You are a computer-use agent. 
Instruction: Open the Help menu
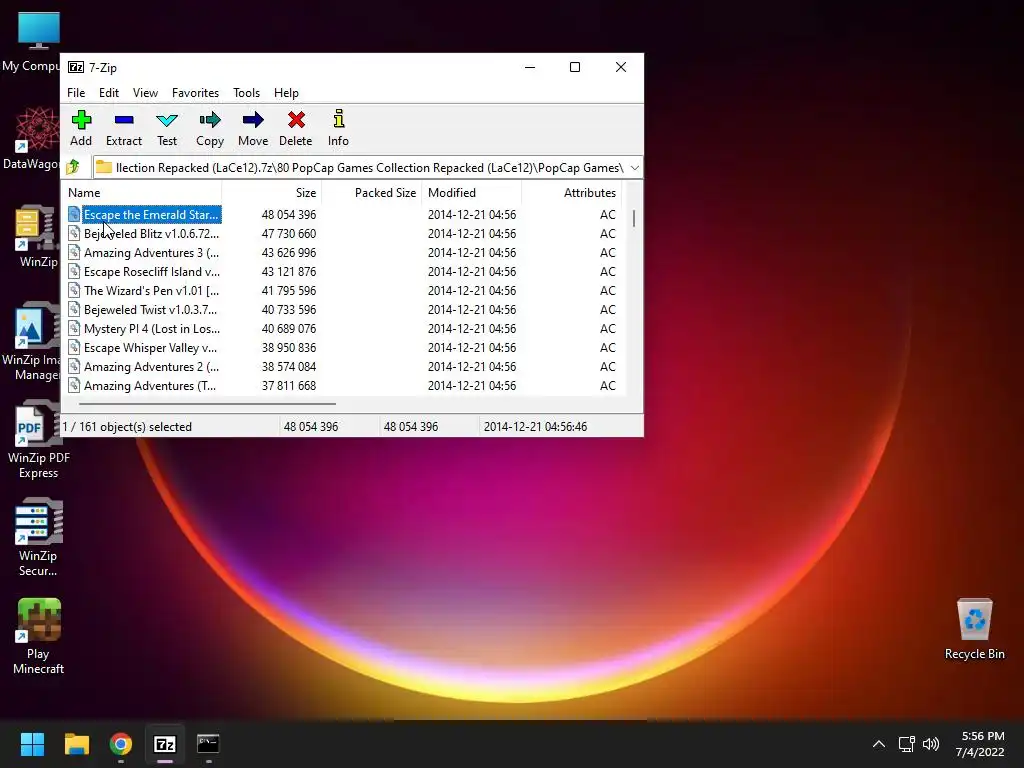pos(286,93)
